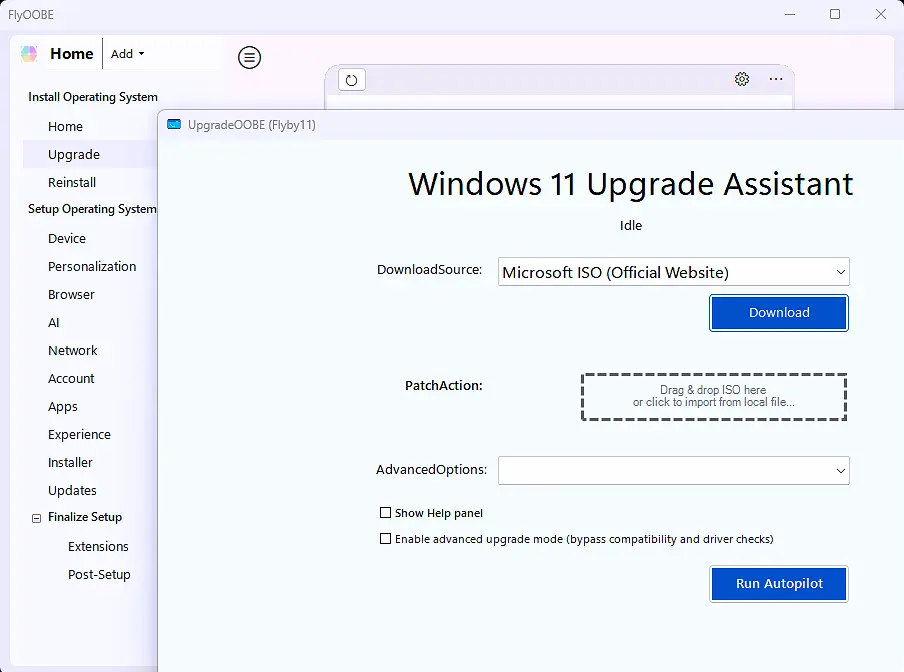The image size is (904, 672).
Task: Open the settings gear icon
Action: 742,79
